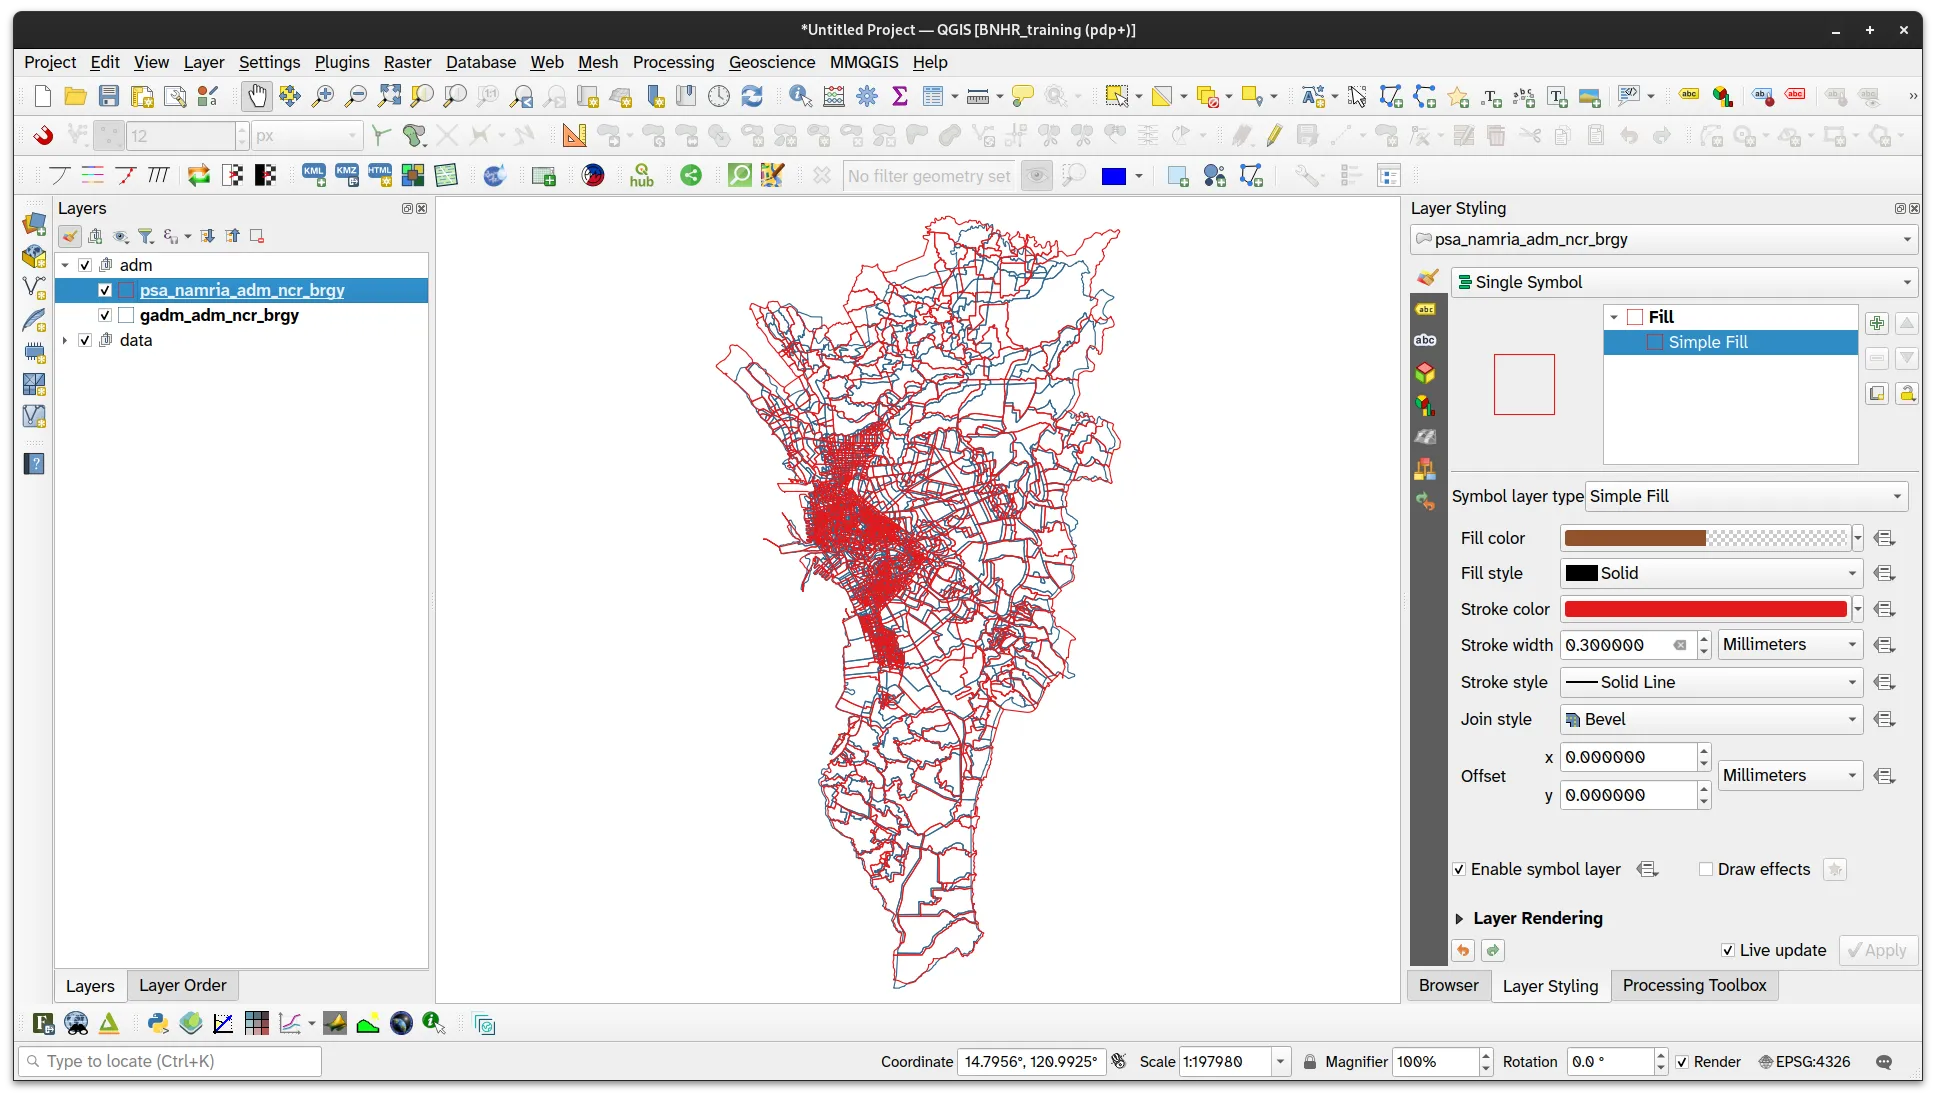Click add symbol layer plus button
The image size is (1936, 1097).
(x=1877, y=323)
